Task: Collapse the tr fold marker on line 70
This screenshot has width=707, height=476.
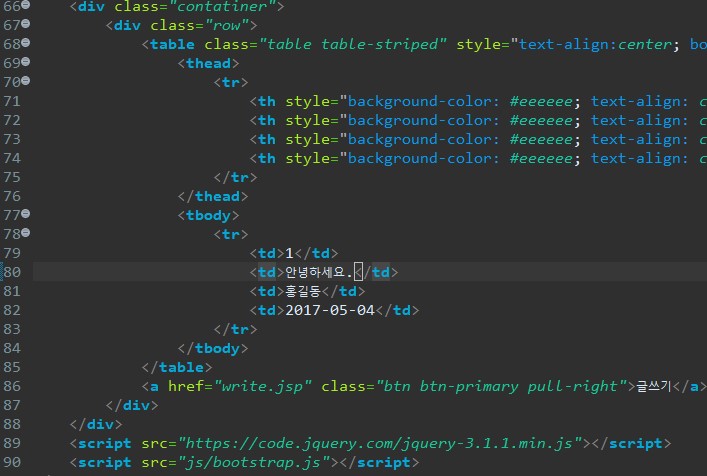Action: (x=26, y=81)
